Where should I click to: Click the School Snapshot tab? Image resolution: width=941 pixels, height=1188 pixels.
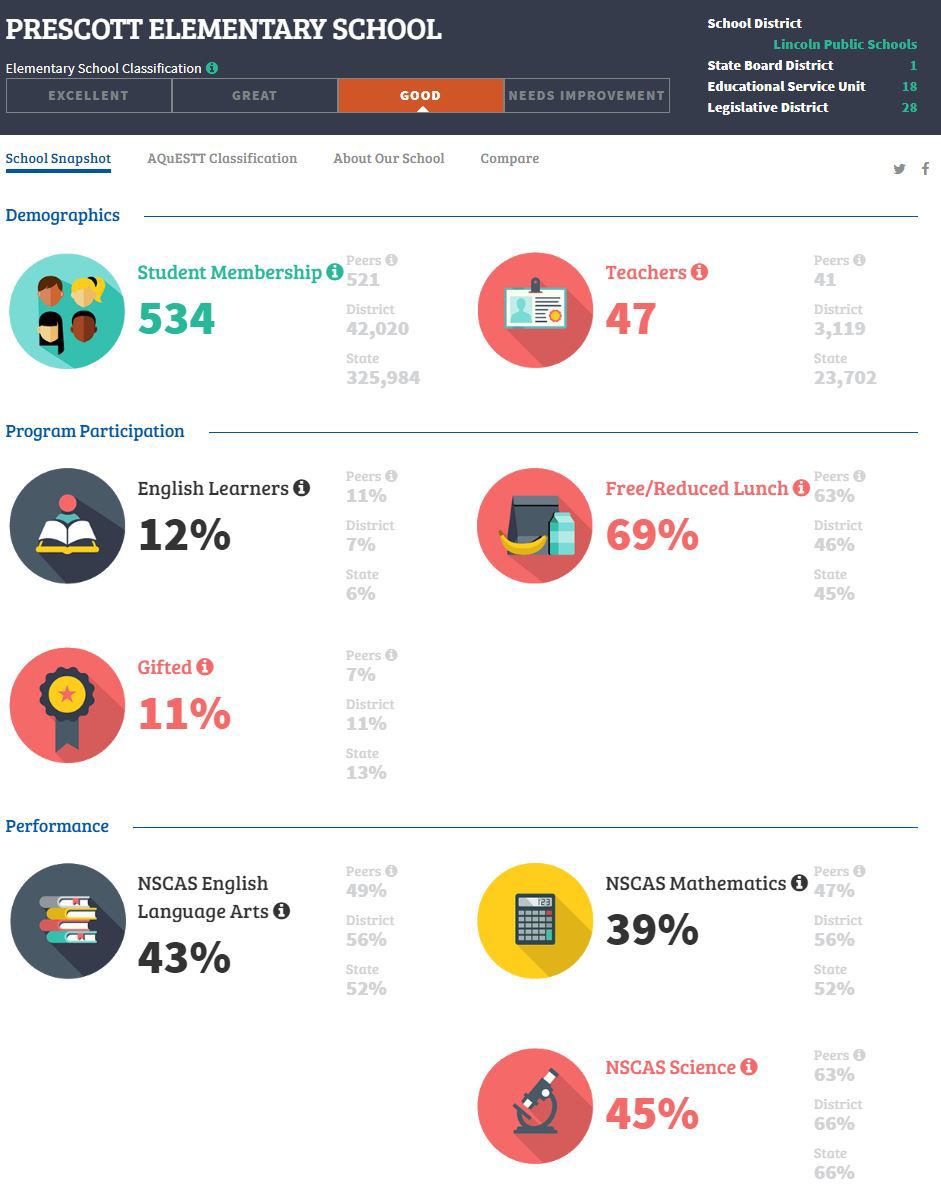pyautogui.click(x=58, y=158)
